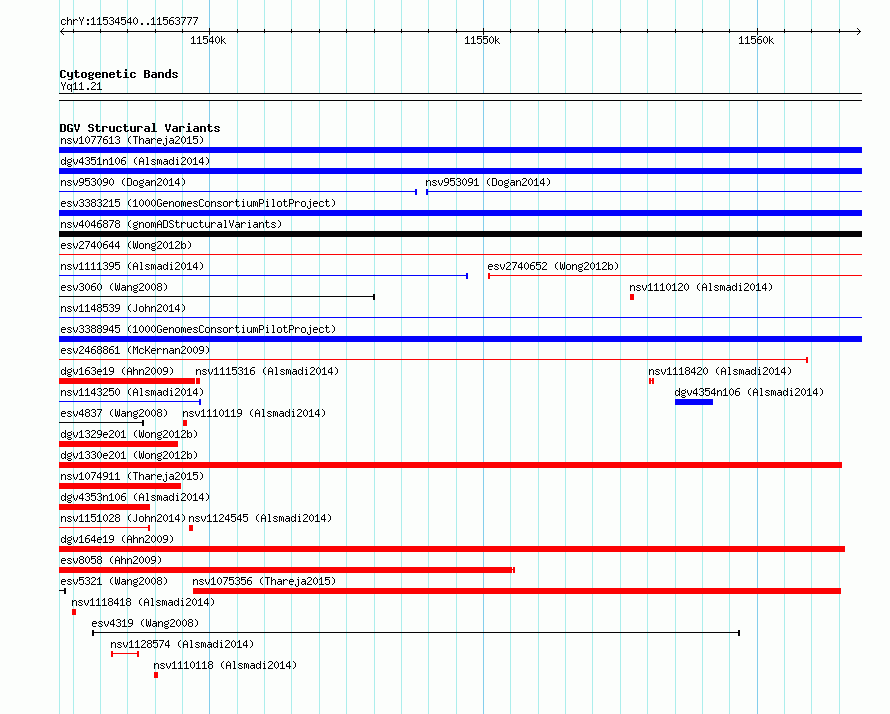Click nsv1074911 (Thareja2015) label
Screen dimensions: 890x714
[x=132, y=476]
